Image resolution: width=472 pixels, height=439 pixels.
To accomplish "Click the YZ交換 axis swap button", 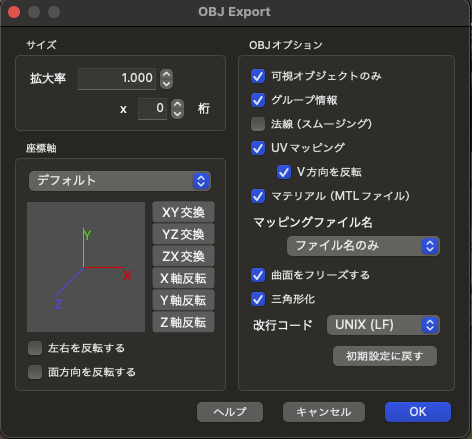I will coord(183,234).
